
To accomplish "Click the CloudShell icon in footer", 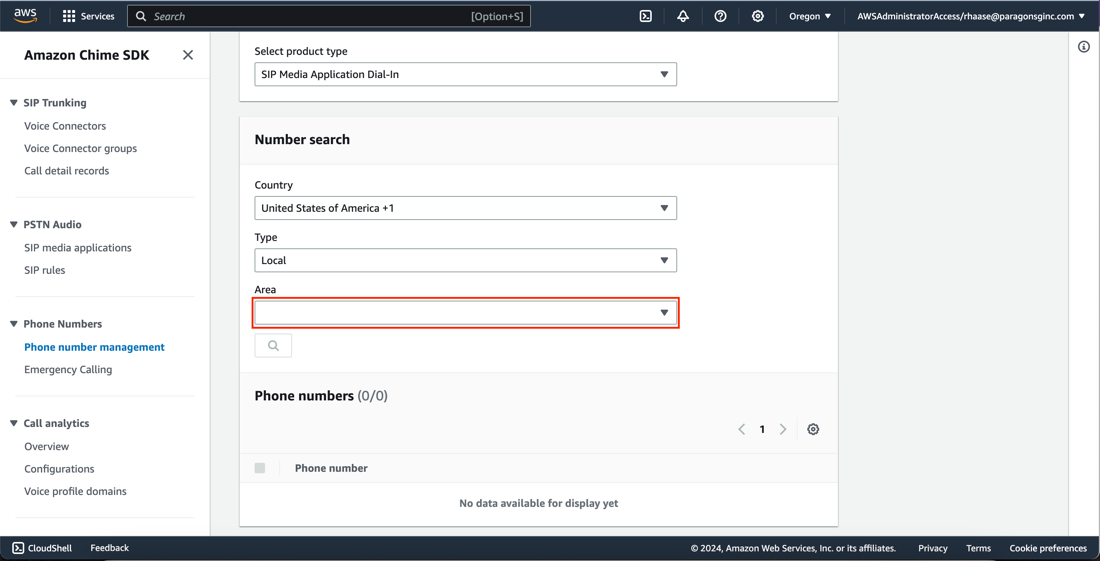I will coord(19,548).
